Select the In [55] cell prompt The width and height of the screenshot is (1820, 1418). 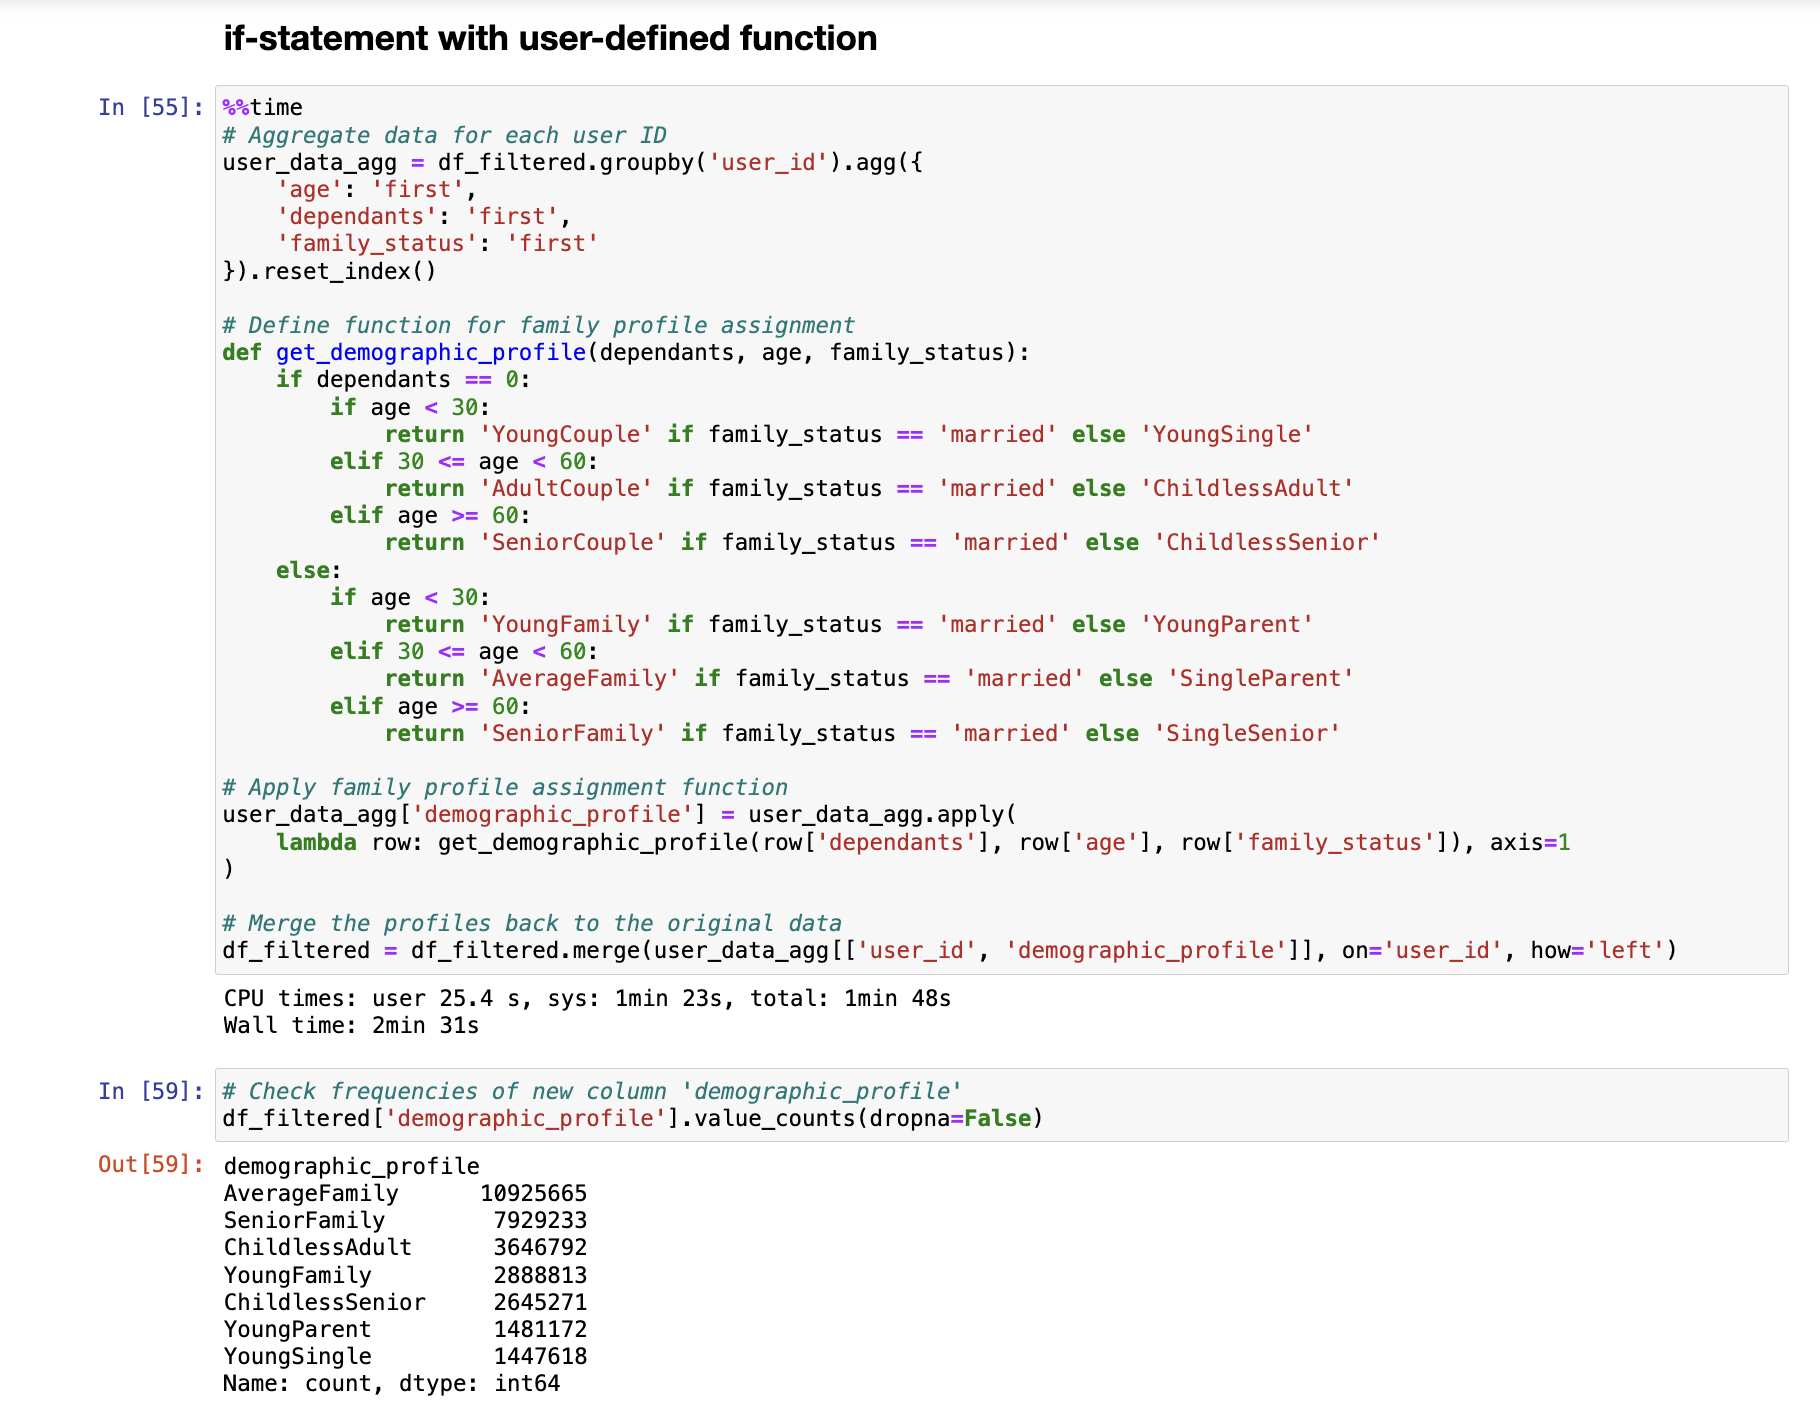point(150,107)
